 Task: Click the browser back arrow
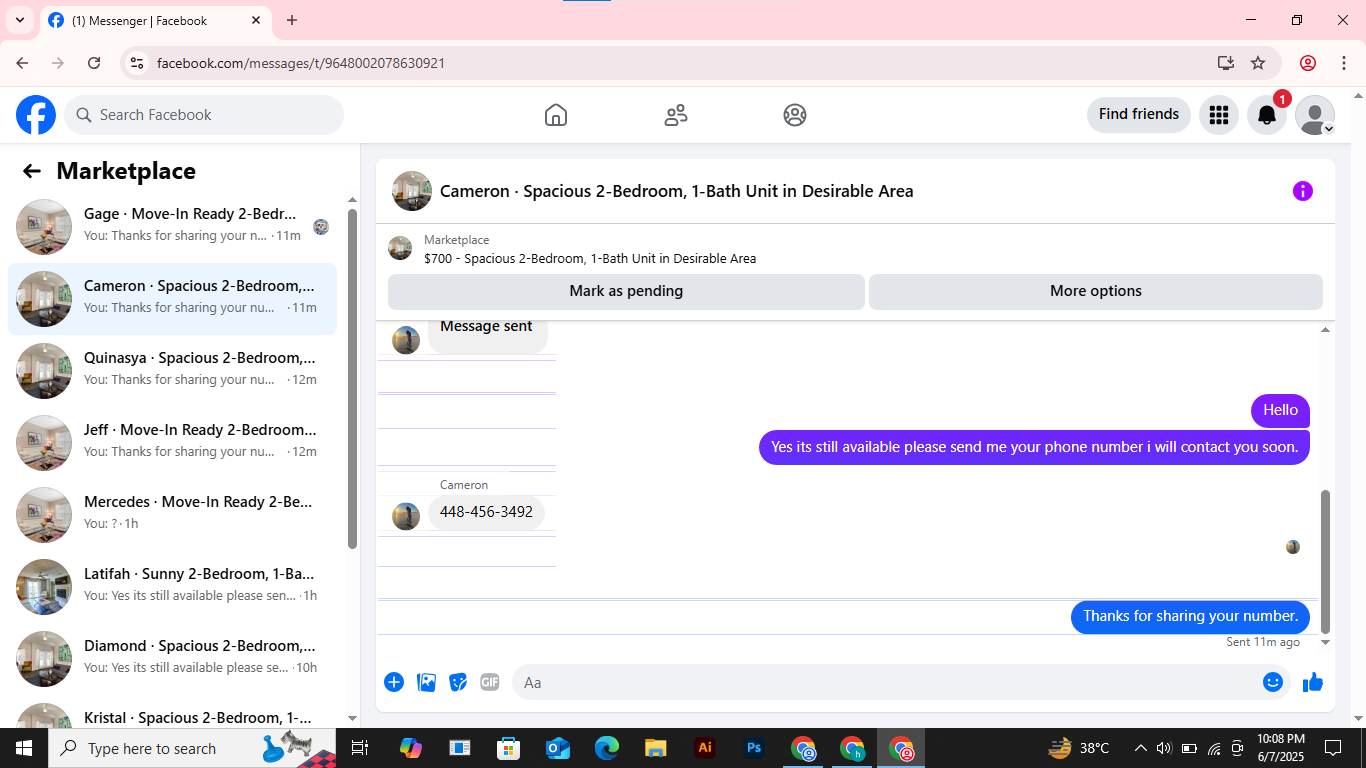(x=22, y=63)
